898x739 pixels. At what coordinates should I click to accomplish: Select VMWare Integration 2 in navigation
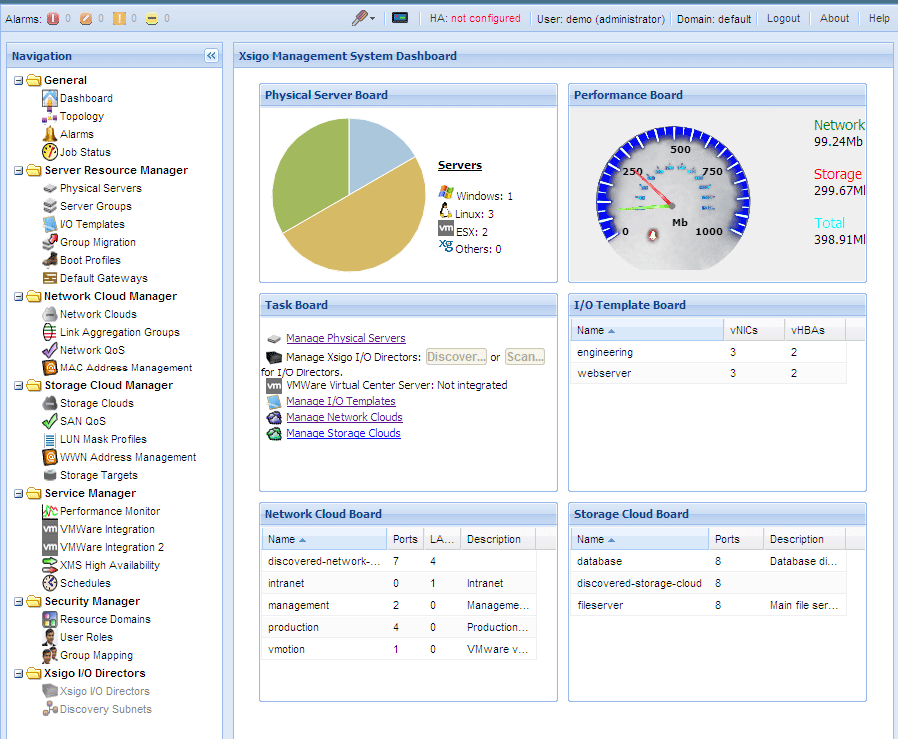click(x=112, y=547)
